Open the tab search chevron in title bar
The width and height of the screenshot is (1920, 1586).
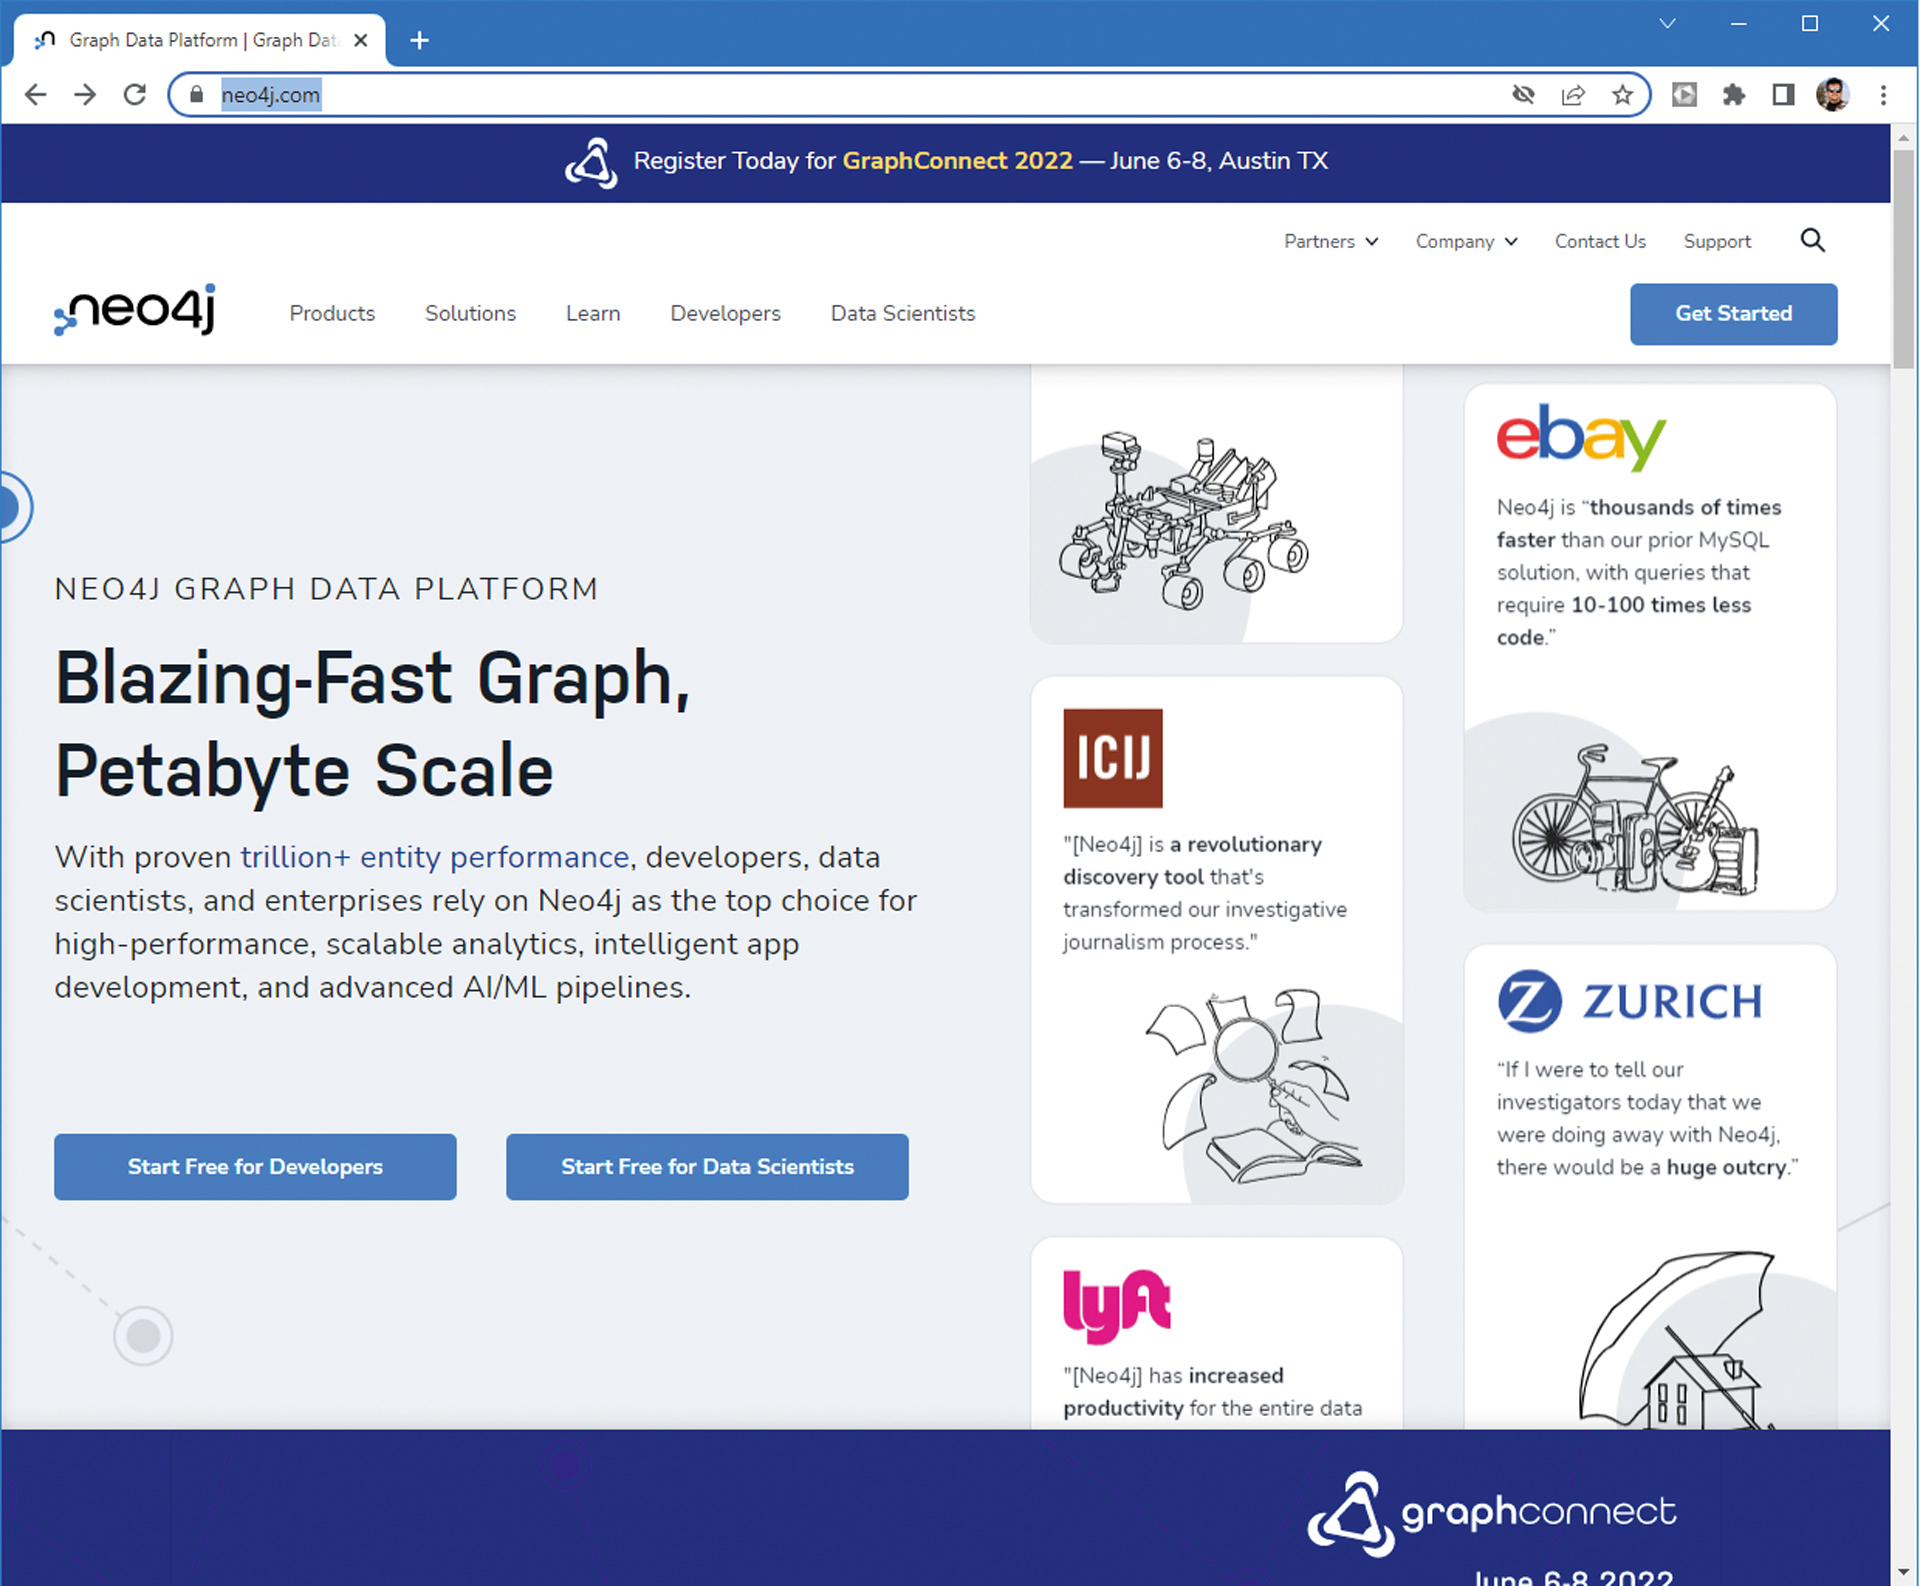[x=1667, y=24]
